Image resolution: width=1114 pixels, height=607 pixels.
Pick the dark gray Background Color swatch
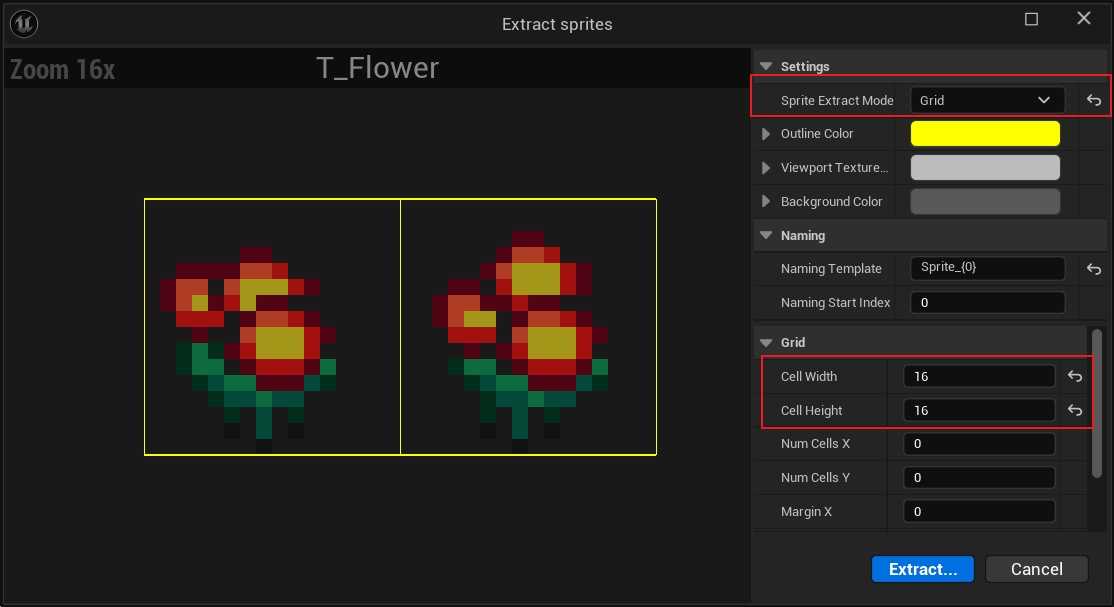tap(985, 202)
